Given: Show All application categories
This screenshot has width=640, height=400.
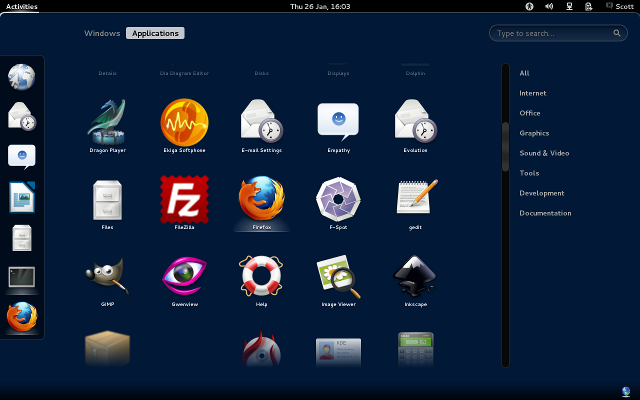Looking at the screenshot, I should click(x=524, y=73).
